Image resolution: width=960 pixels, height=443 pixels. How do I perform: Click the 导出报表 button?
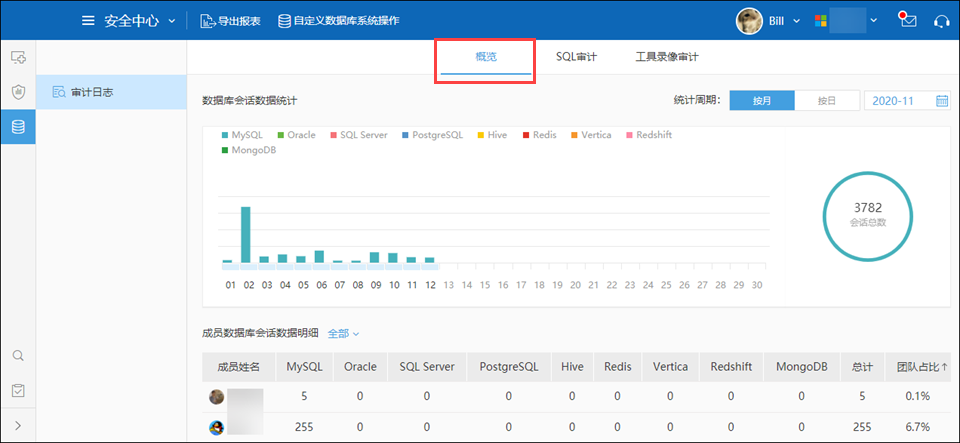point(231,20)
